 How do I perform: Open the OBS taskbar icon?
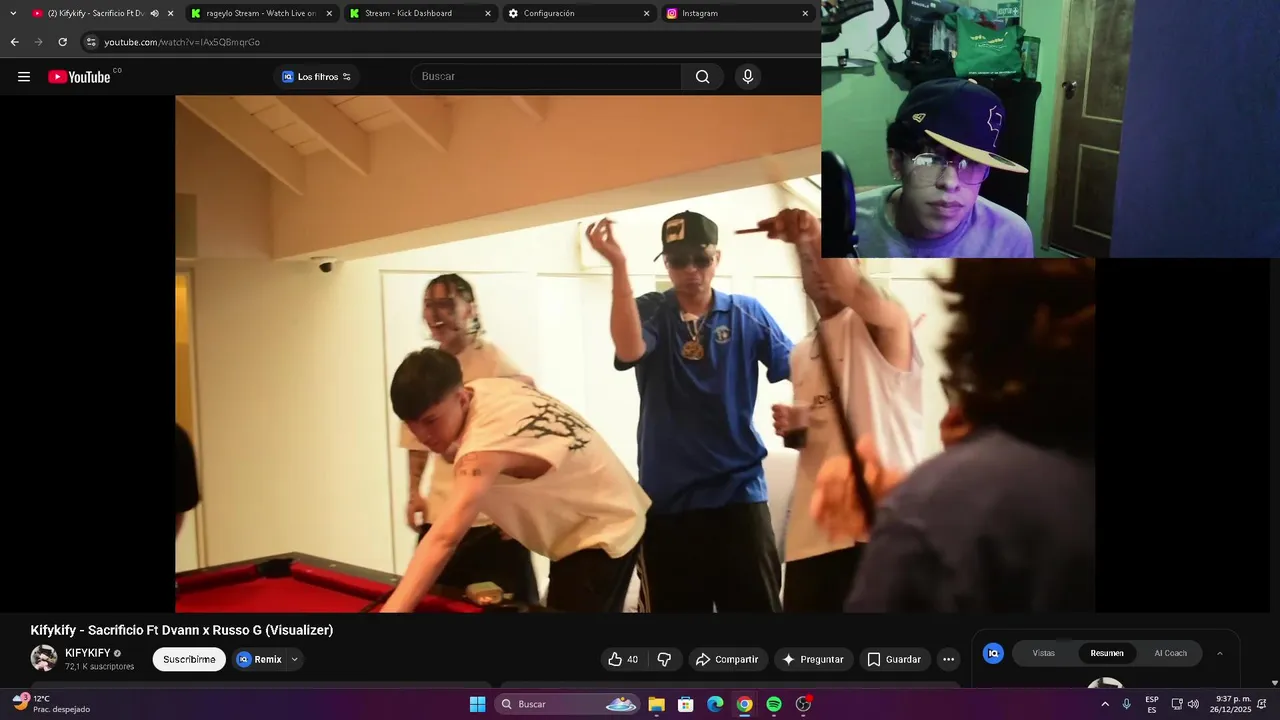click(x=803, y=704)
